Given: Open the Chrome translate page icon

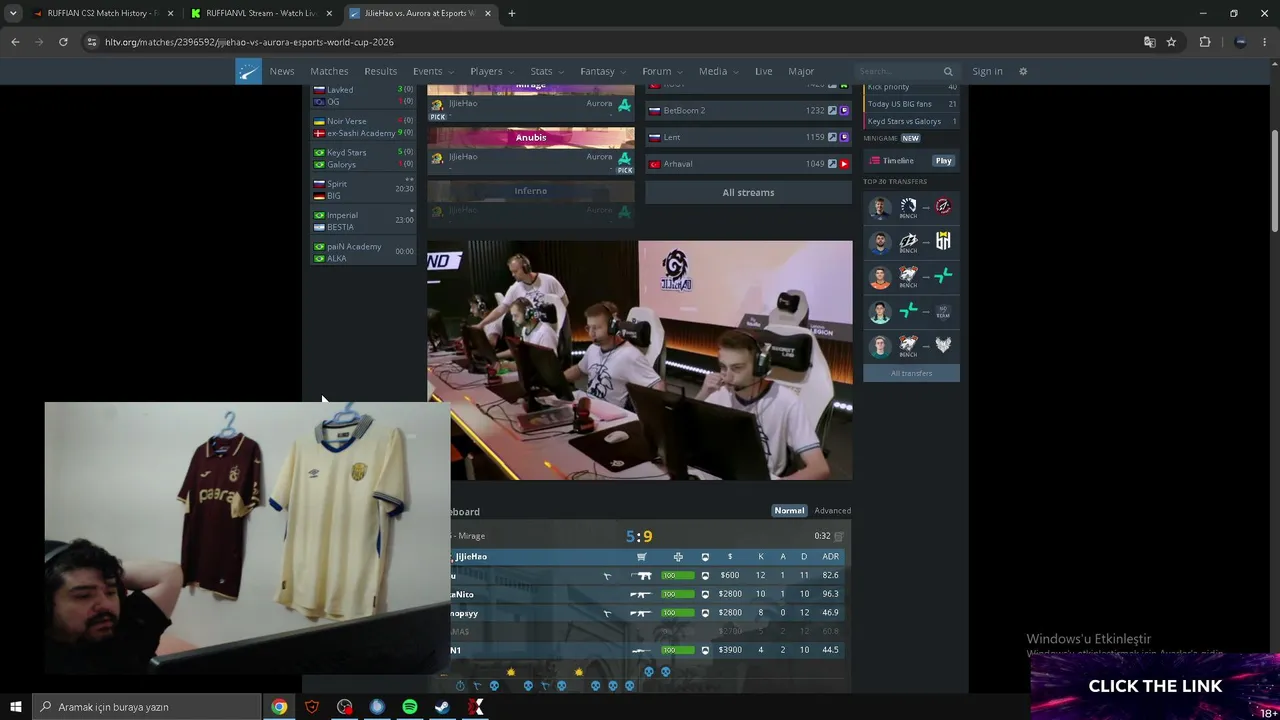Looking at the screenshot, I should 1150,42.
